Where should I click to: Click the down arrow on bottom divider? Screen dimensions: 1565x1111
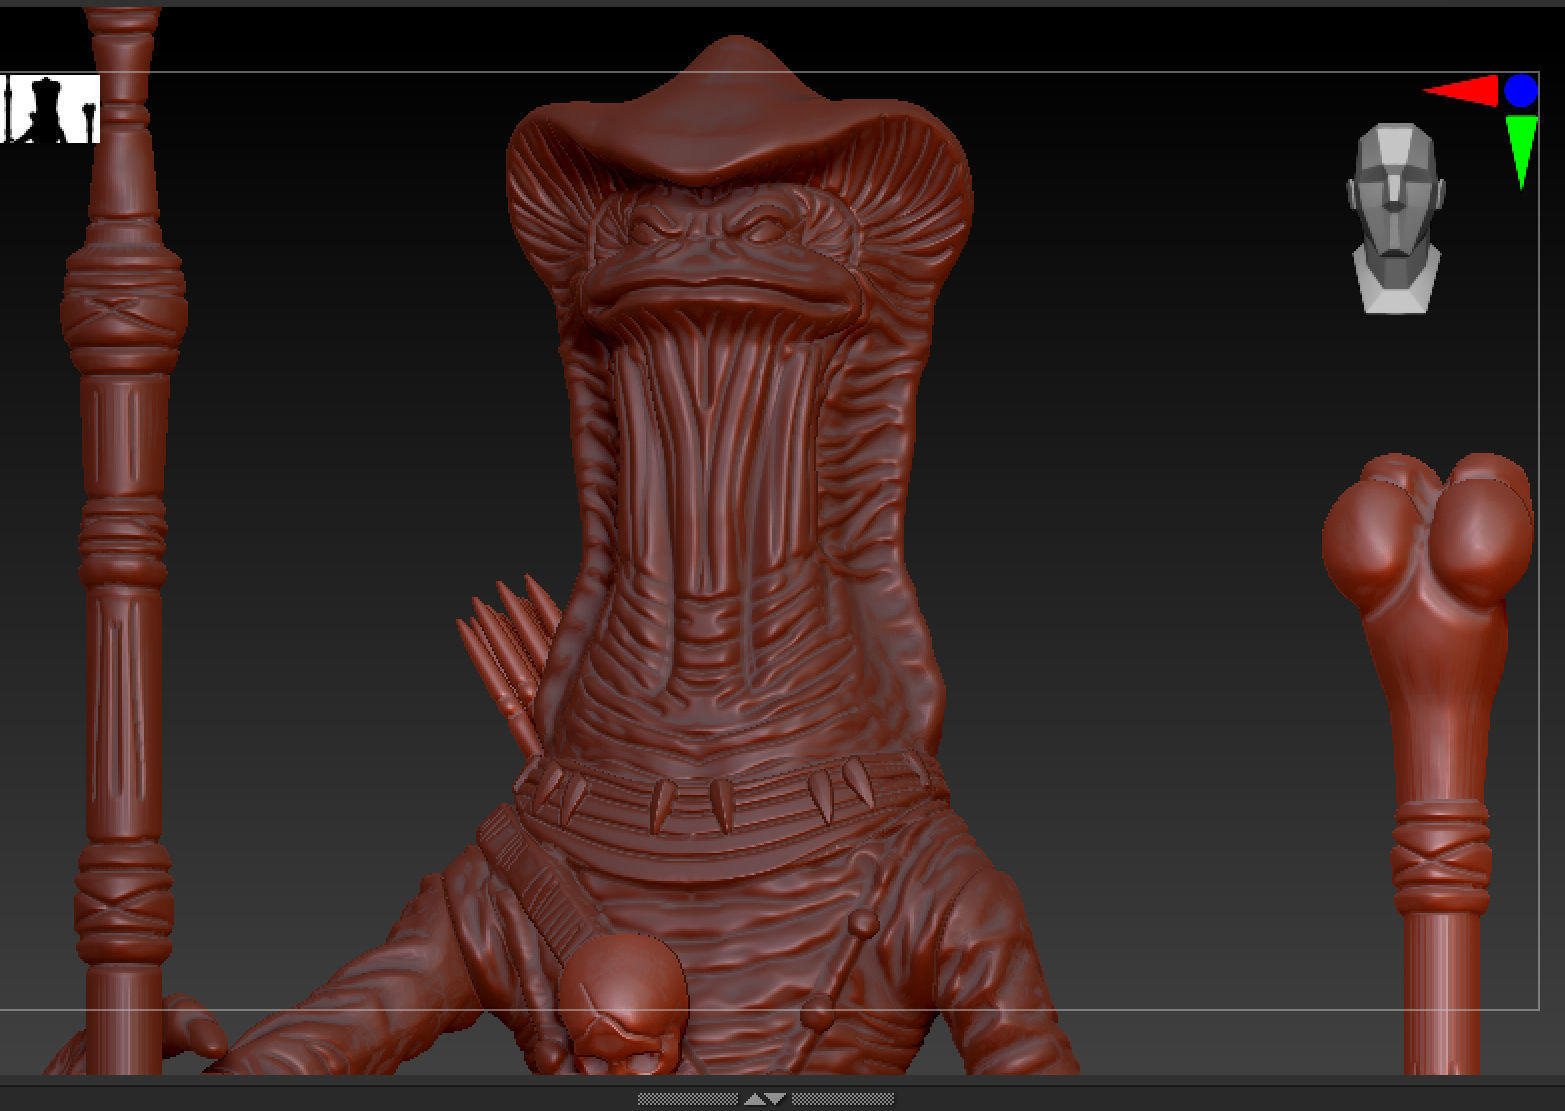click(x=777, y=1099)
